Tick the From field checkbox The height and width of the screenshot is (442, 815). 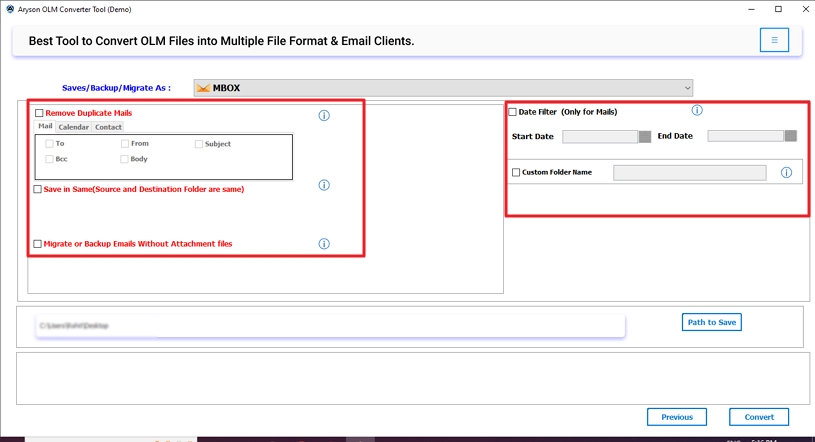[125, 144]
